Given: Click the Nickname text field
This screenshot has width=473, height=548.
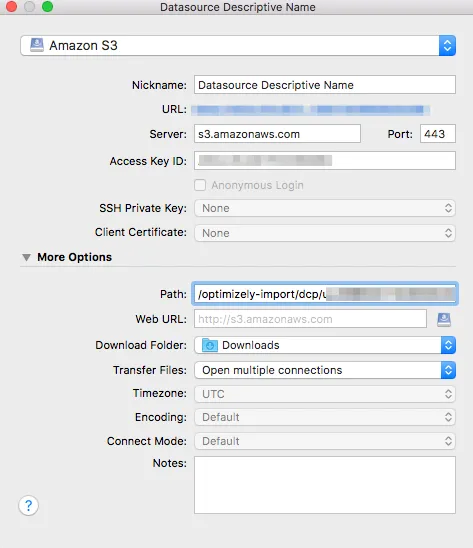Looking at the screenshot, I should [325, 85].
